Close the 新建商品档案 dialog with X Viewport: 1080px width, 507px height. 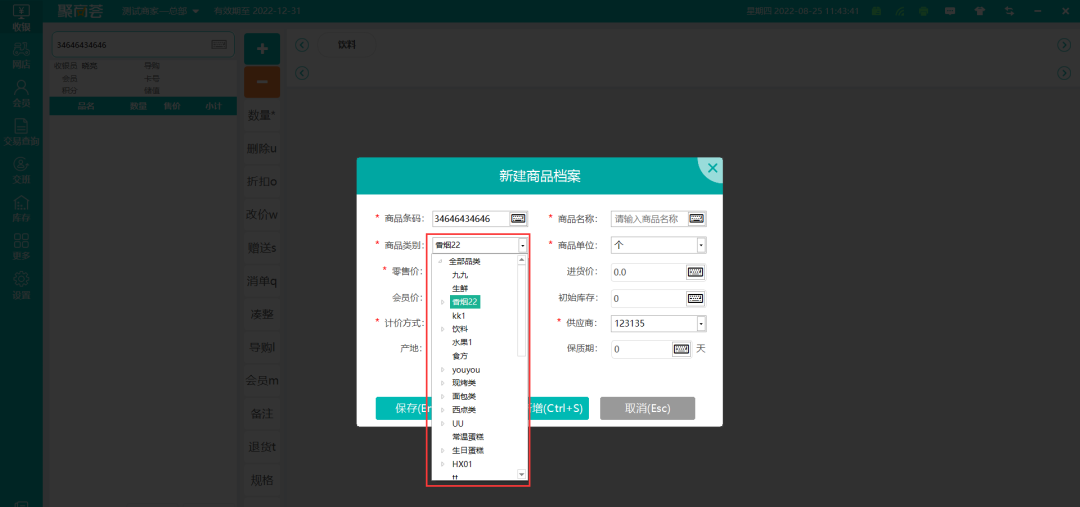712,169
